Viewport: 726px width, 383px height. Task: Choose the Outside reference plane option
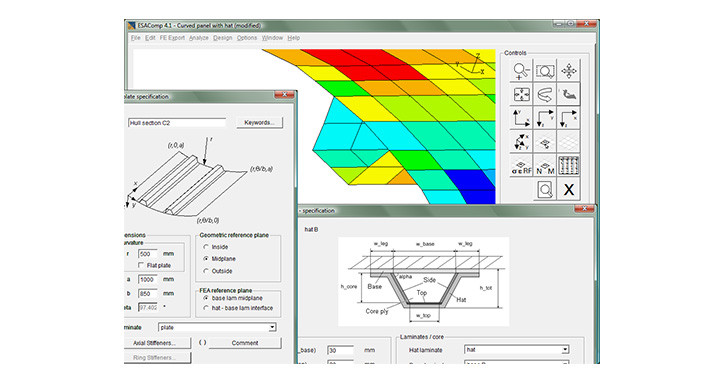tap(206, 271)
